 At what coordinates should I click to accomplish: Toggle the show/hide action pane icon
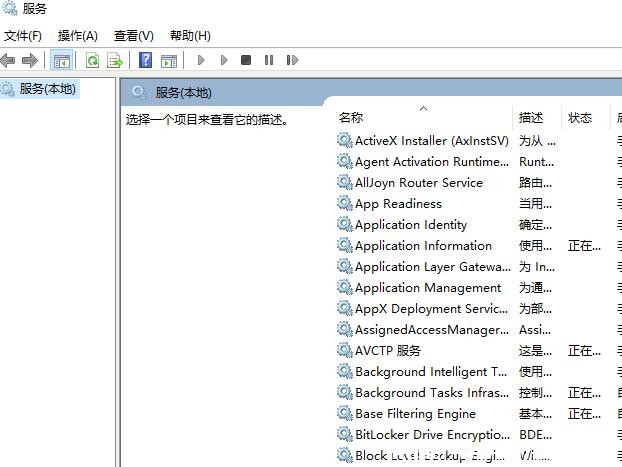[169, 61]
